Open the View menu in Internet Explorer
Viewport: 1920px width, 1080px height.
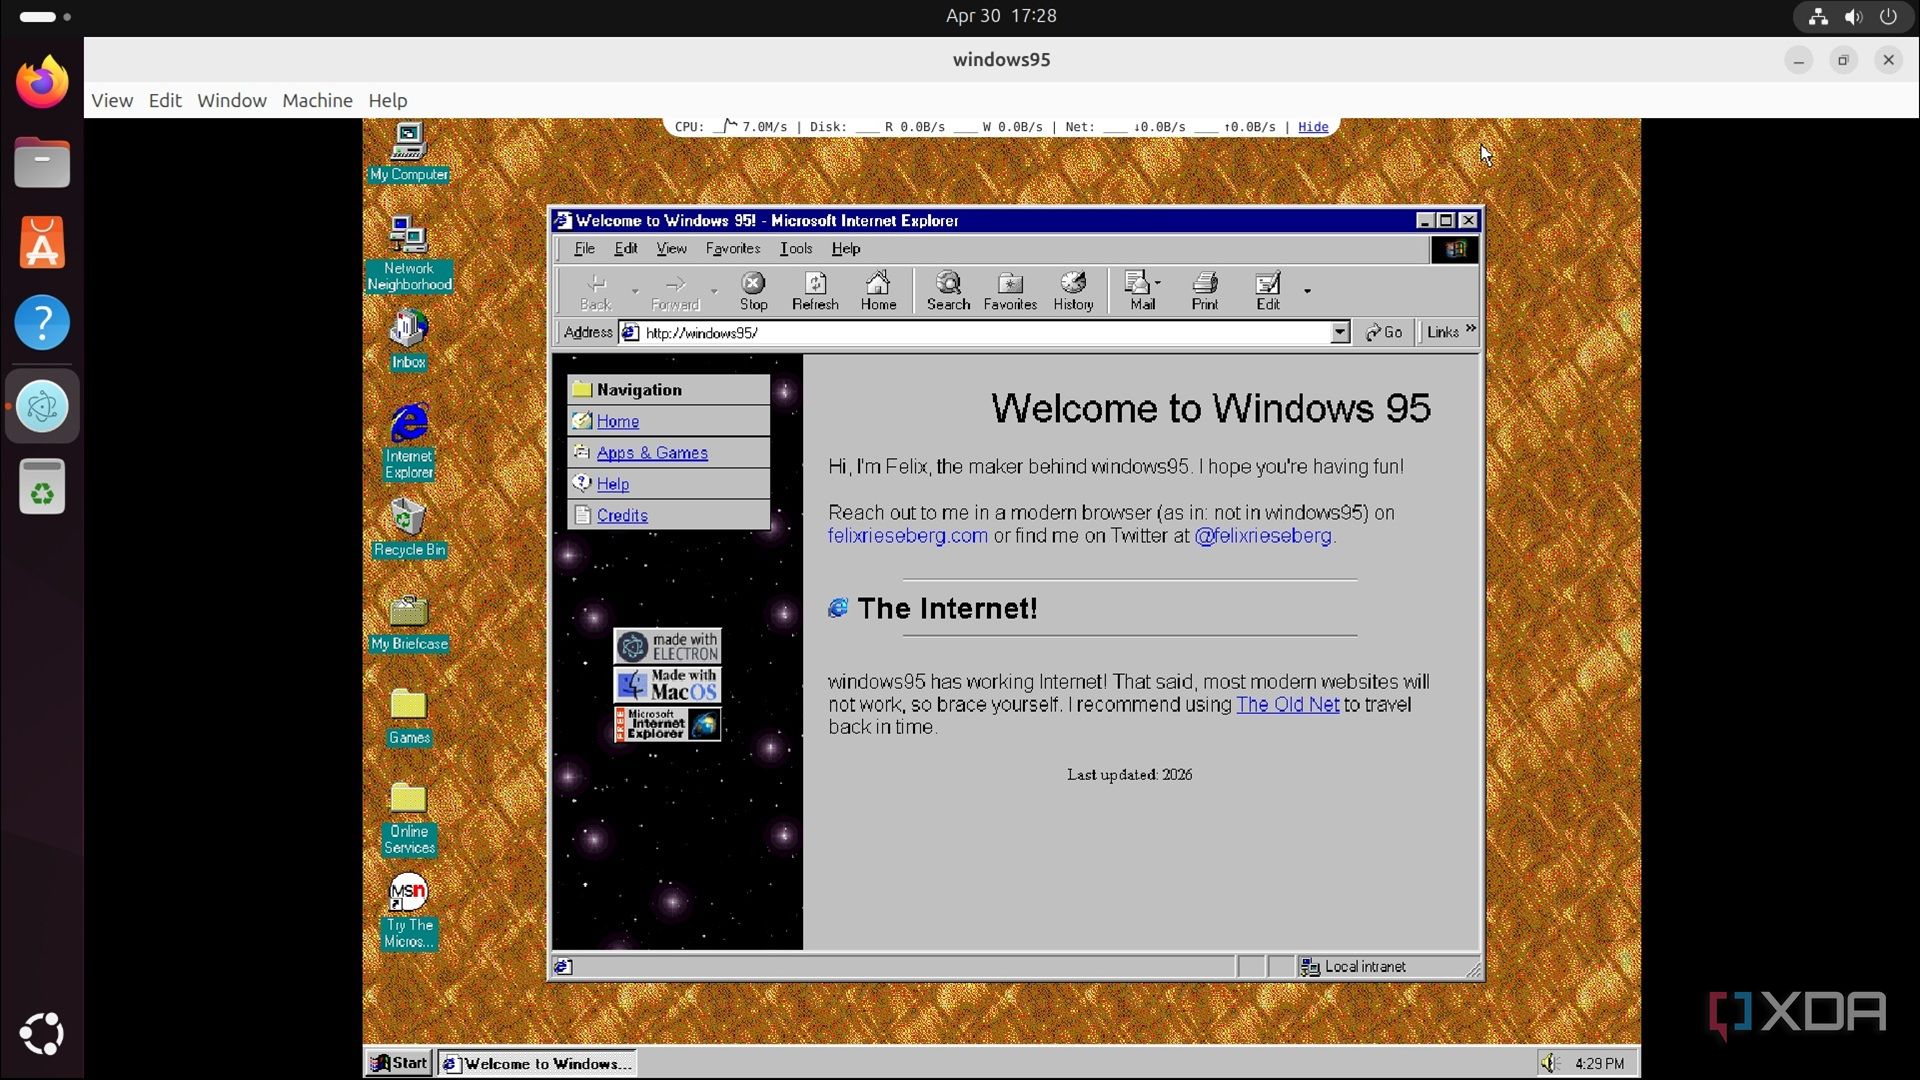(x=671, y=248)
